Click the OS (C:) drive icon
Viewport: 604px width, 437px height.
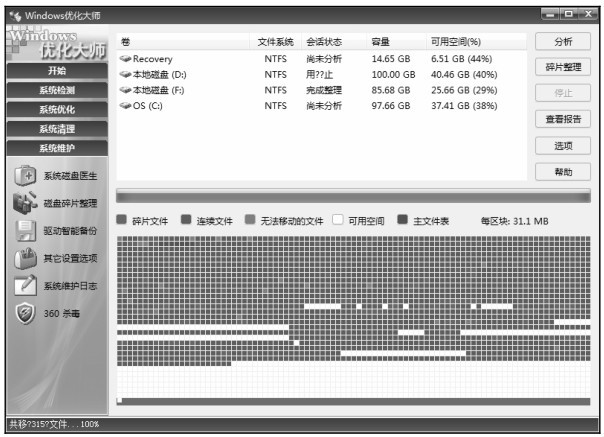click(125, 106)
